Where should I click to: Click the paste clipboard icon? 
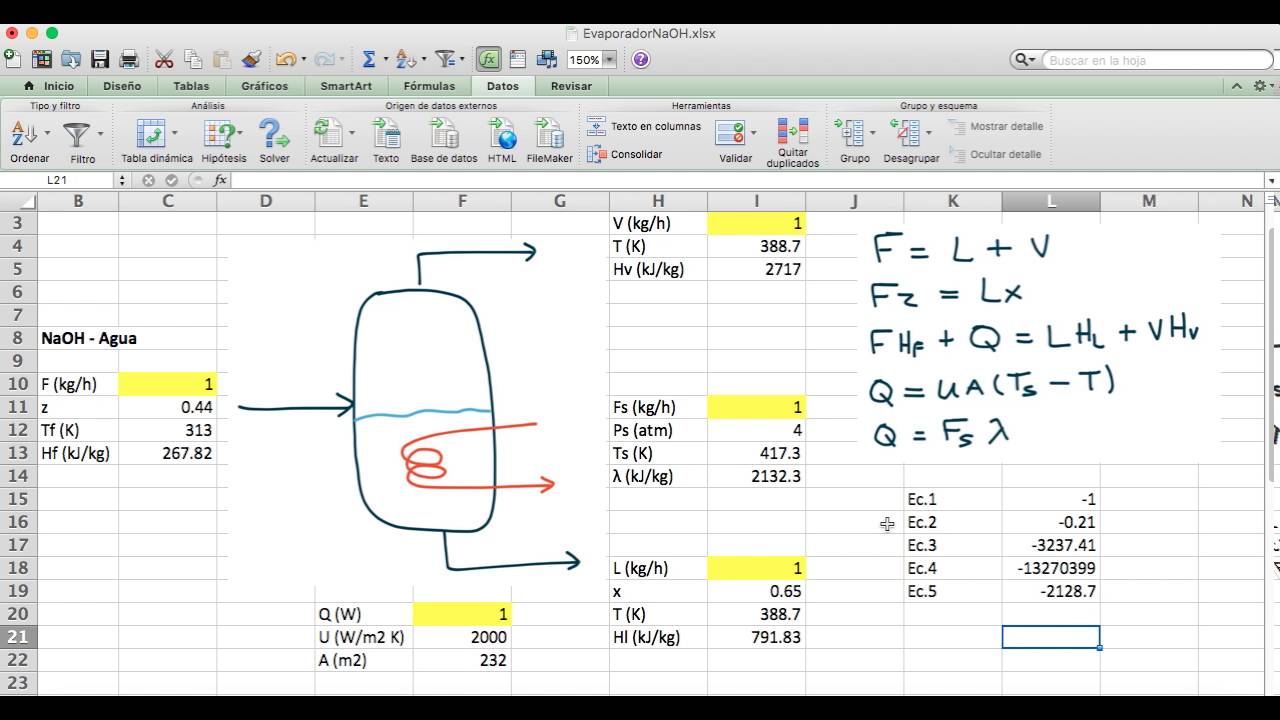222,59
